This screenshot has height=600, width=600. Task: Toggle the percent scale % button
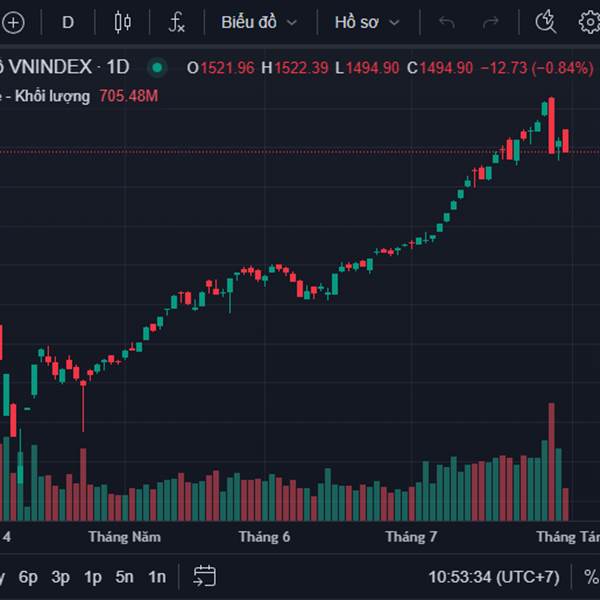pyautogui.click(x=591, y=577)
